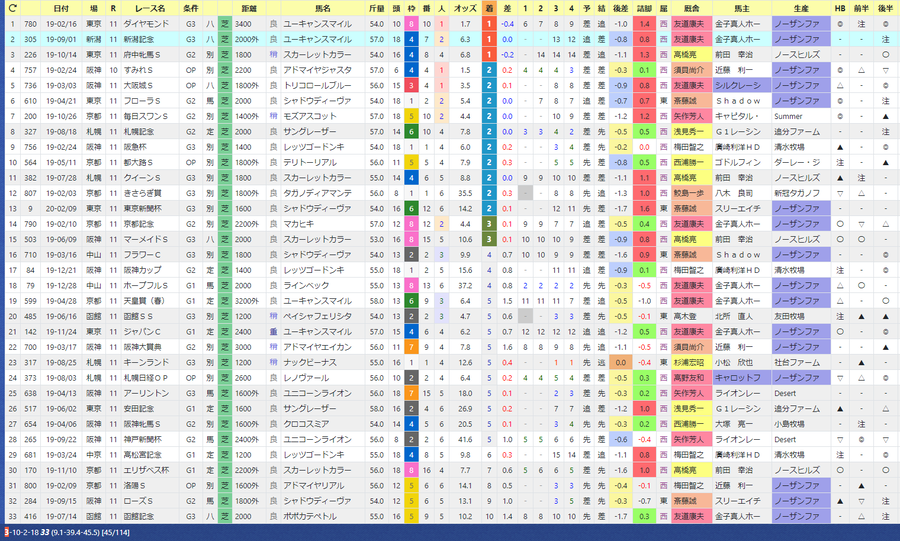Image resolution: width=900 pixels, height=541 pixels.
Task: Click horse name レノヴァール
Action: (306, 377)
